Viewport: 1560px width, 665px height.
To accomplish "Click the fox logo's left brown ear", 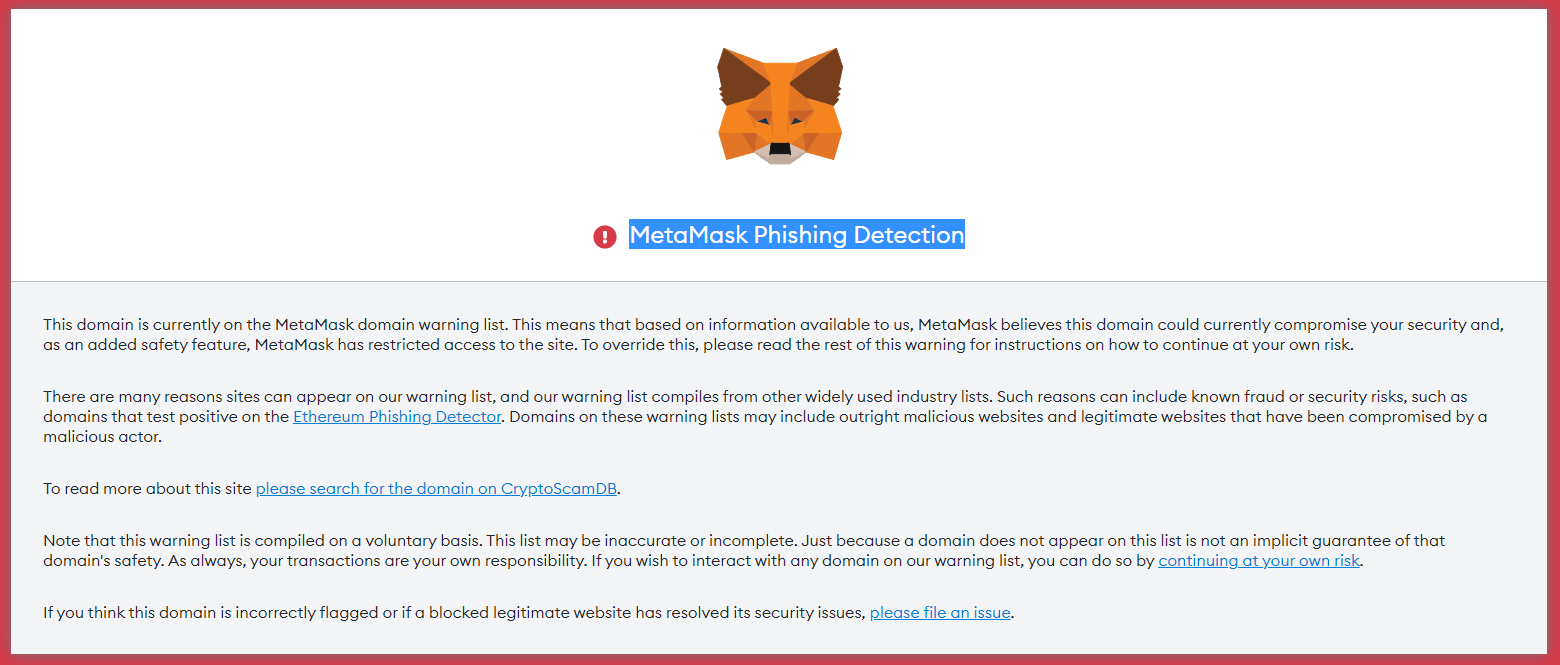I will coord(738,79).
